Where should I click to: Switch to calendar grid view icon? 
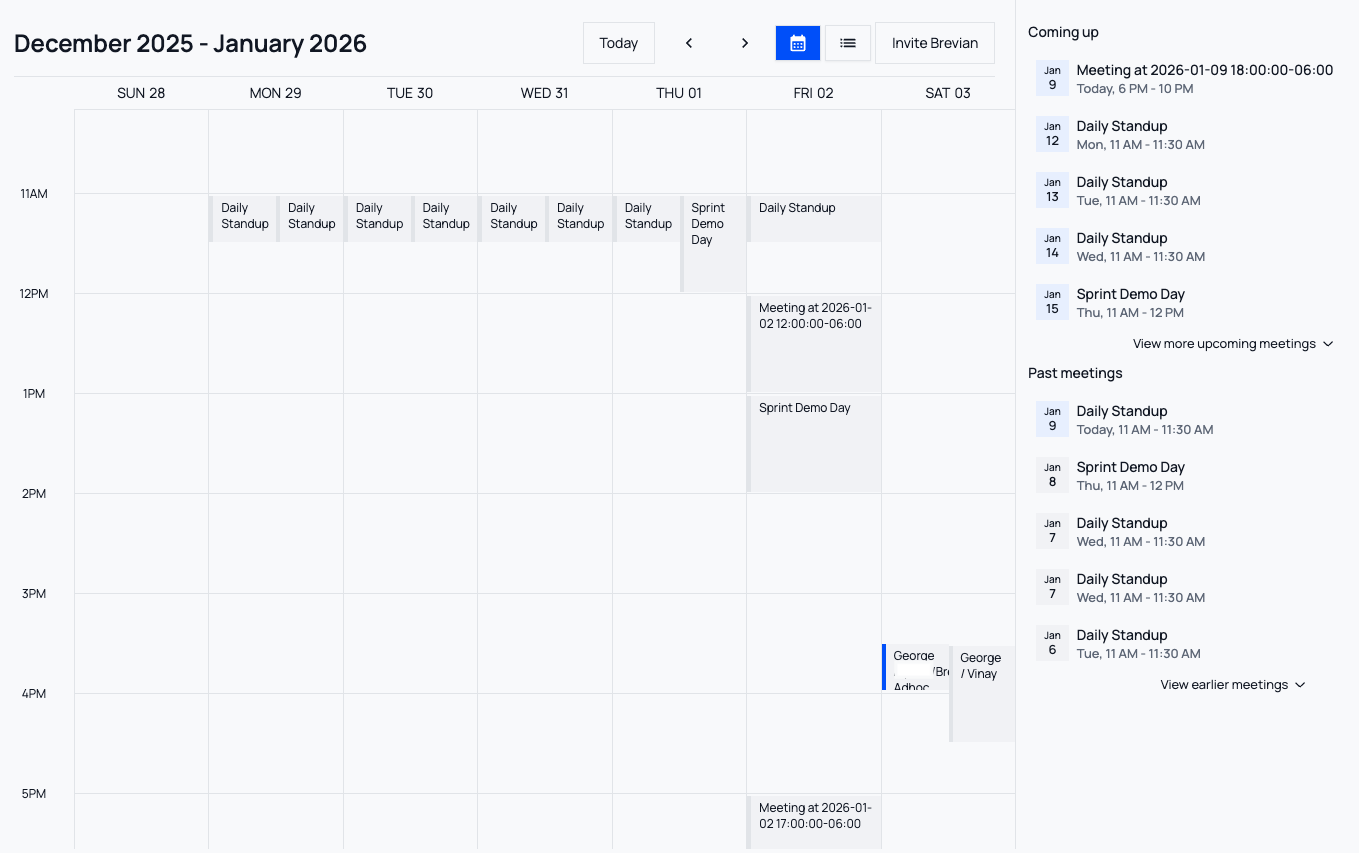[x=797, y=43]
